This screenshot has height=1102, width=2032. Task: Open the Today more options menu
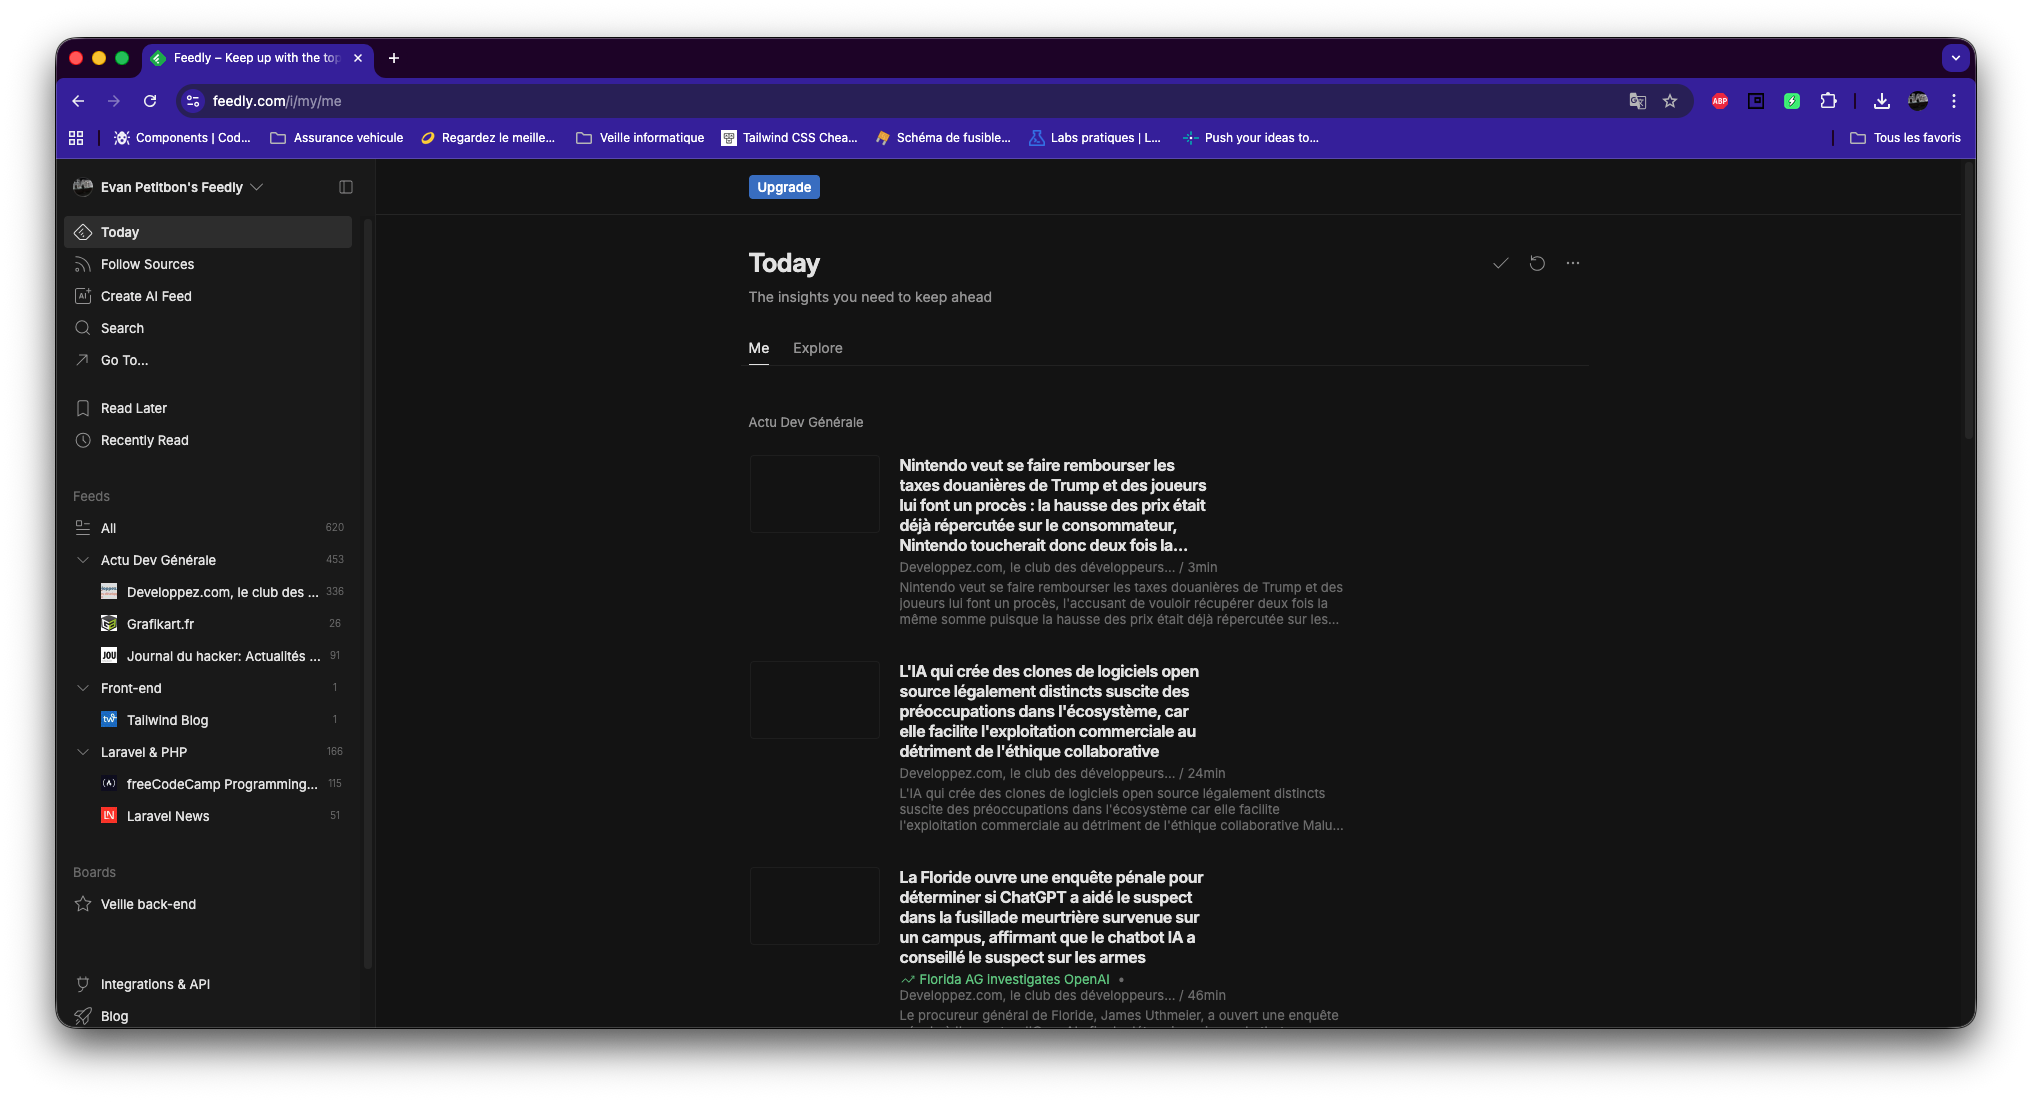1573,263
